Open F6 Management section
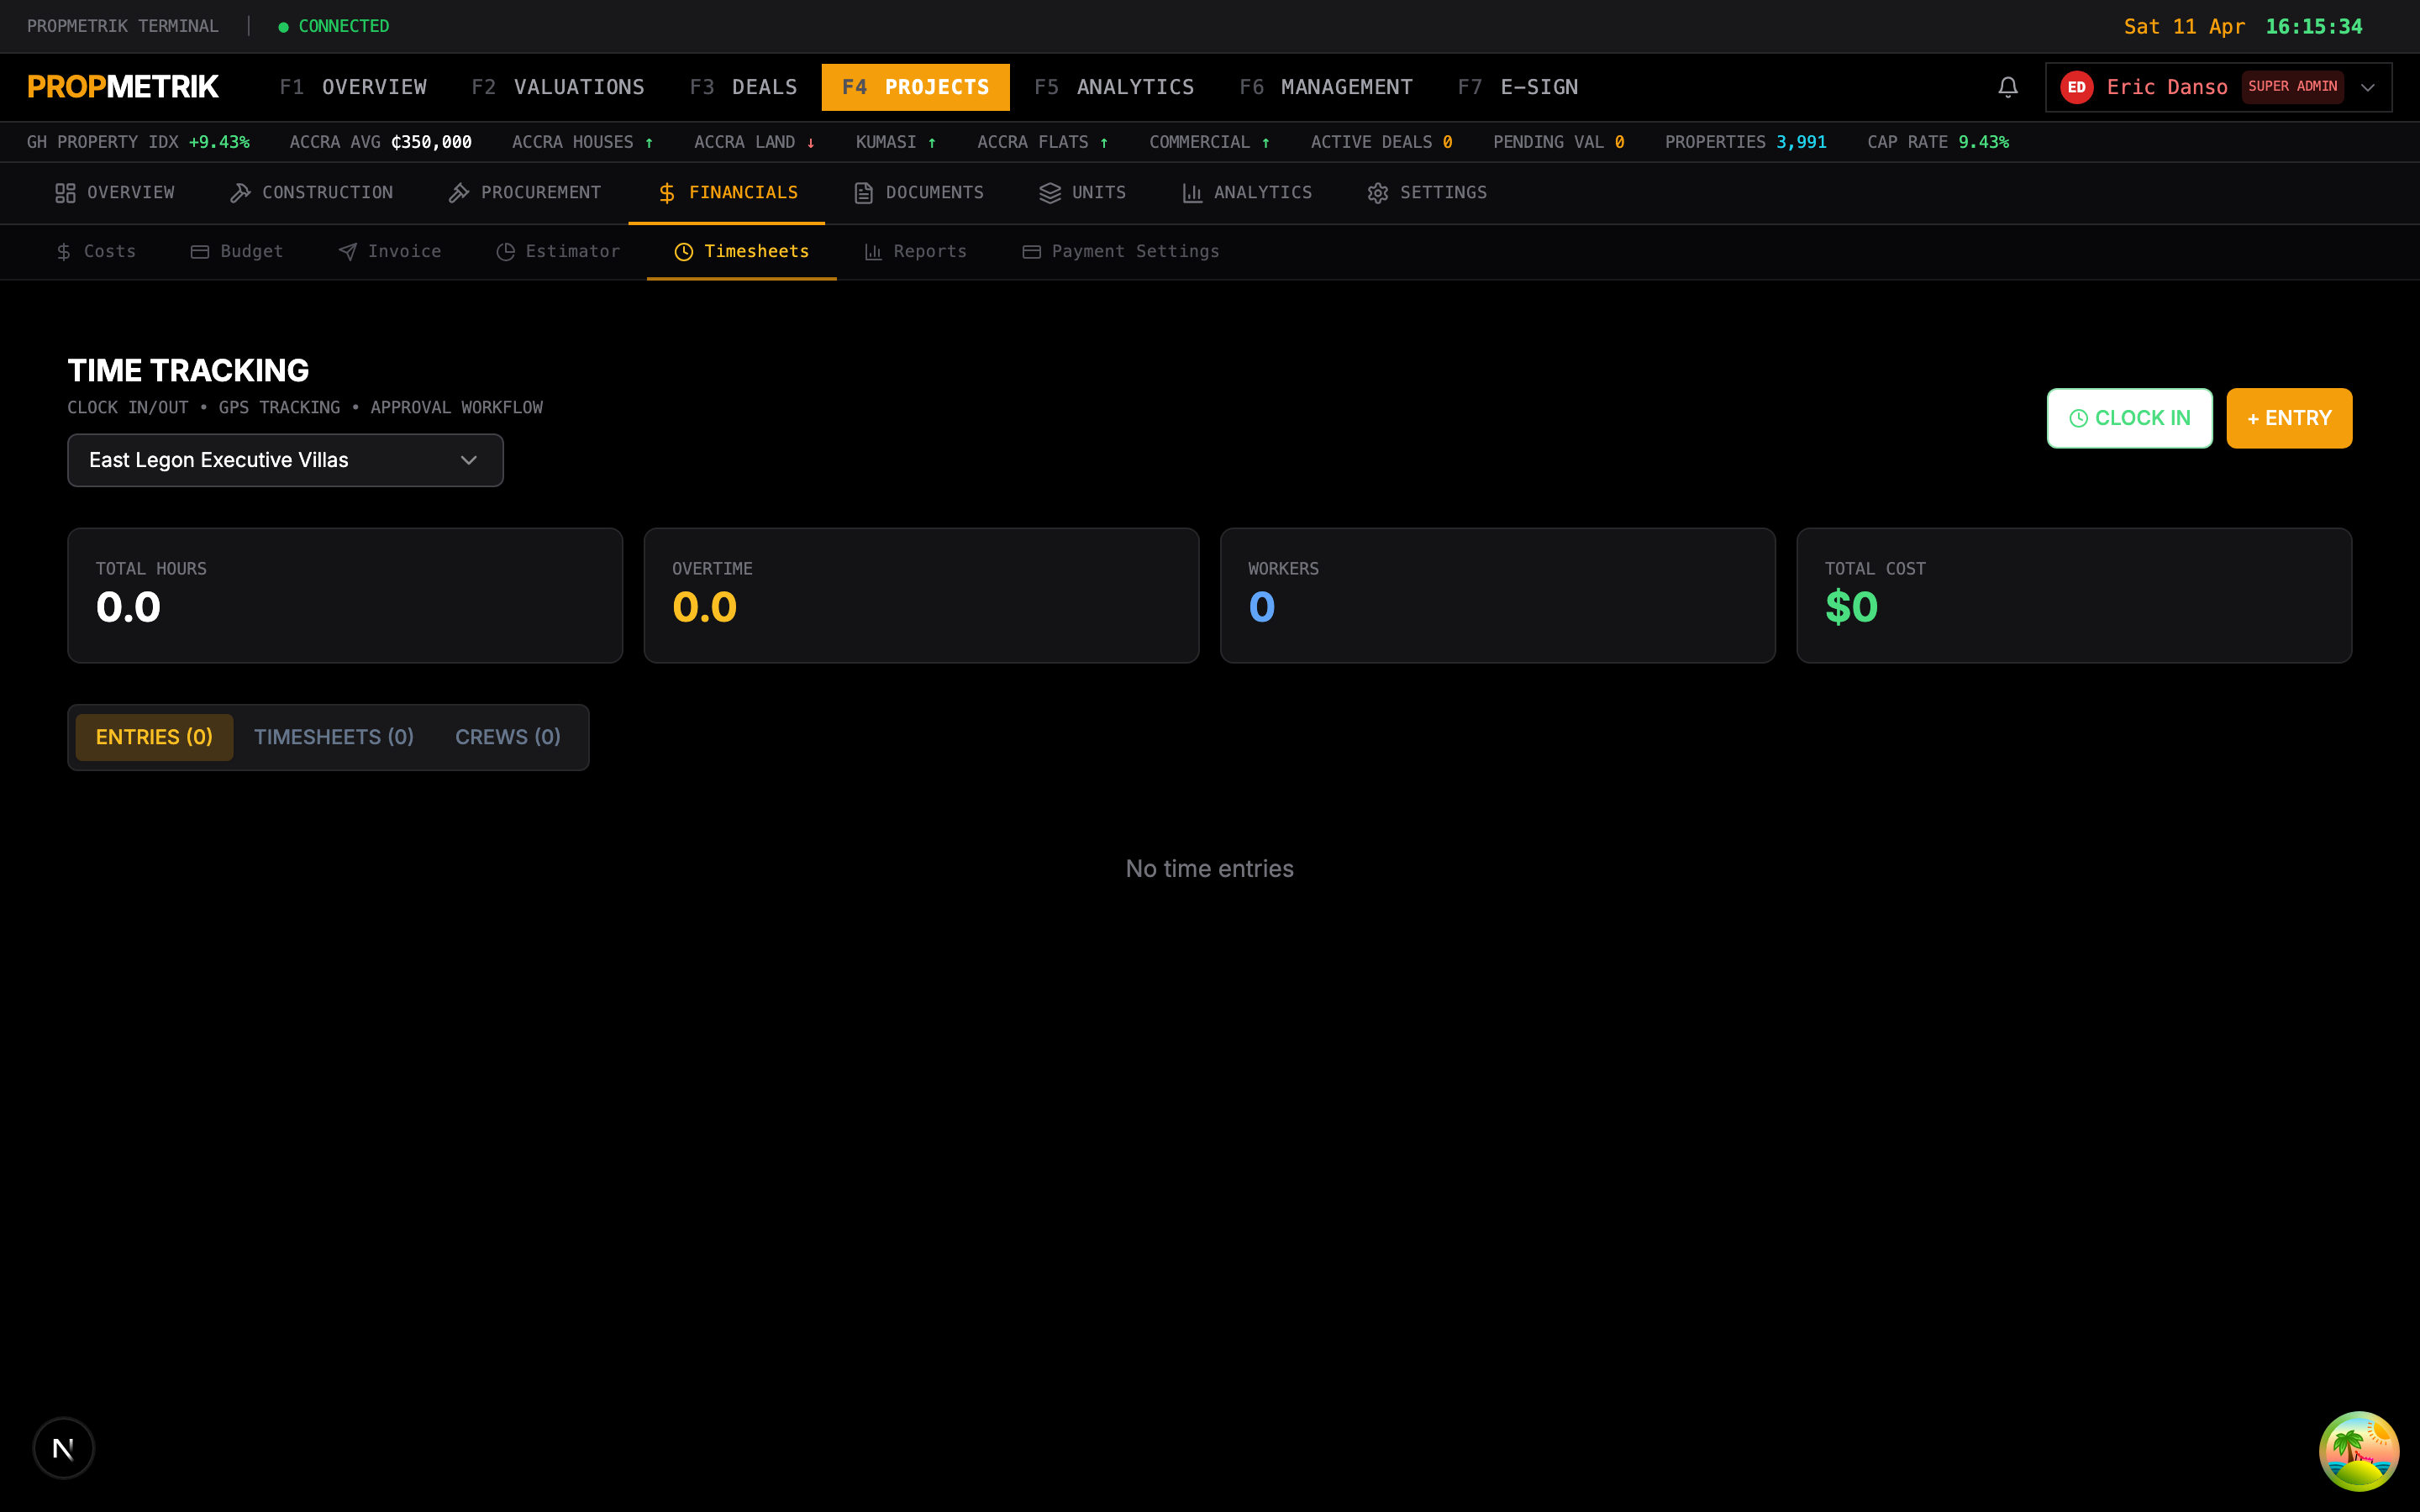The width and height of the screenshot is (2420, 1512). pyautogui.click(x=1326, y=87)
